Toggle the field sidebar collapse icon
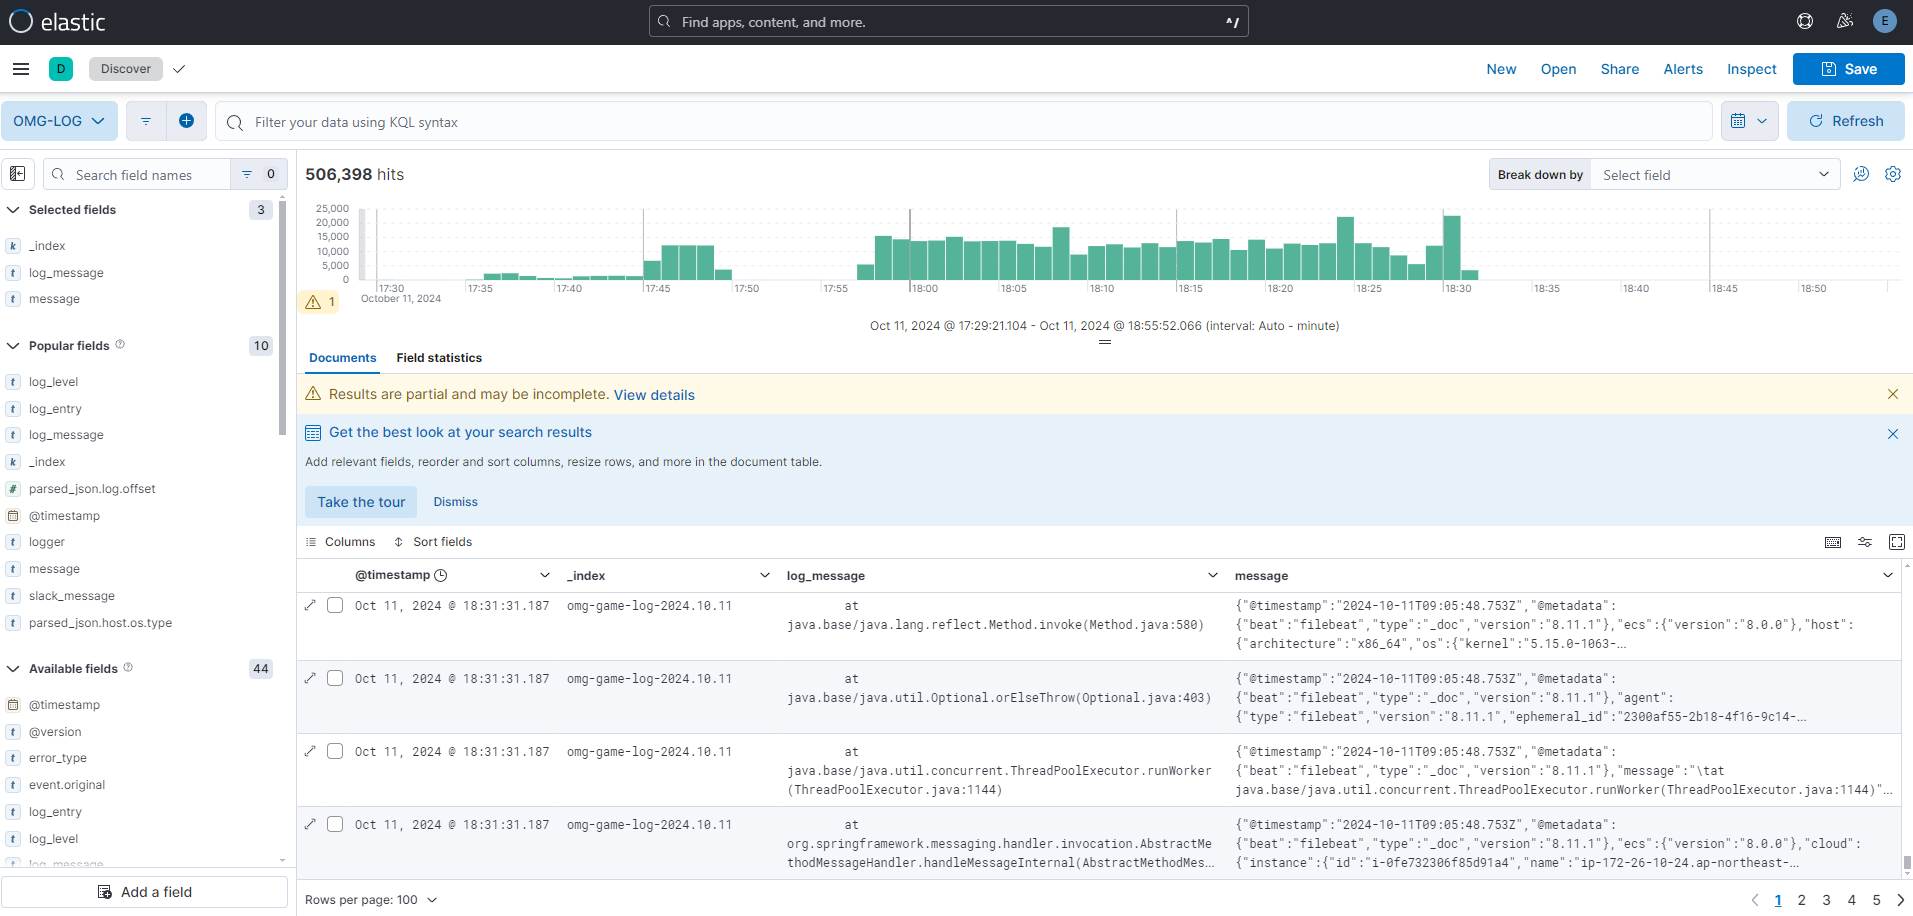The image size is (1913, 916). pyautogui.click(x=18, y=174)
